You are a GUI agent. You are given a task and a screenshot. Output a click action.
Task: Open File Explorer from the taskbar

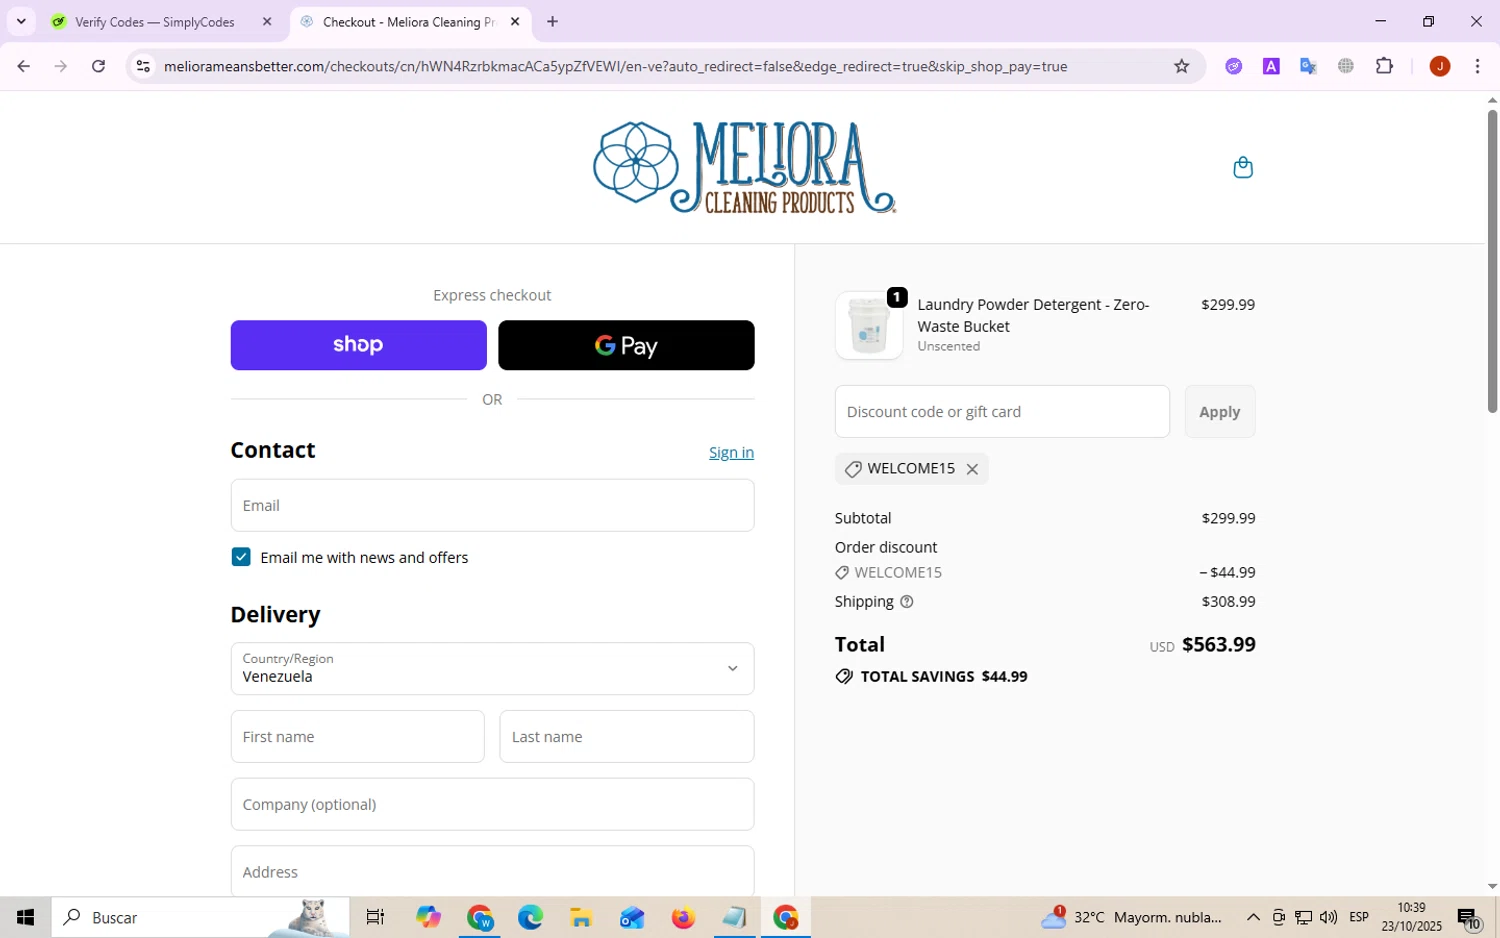[x=581, y=917]
